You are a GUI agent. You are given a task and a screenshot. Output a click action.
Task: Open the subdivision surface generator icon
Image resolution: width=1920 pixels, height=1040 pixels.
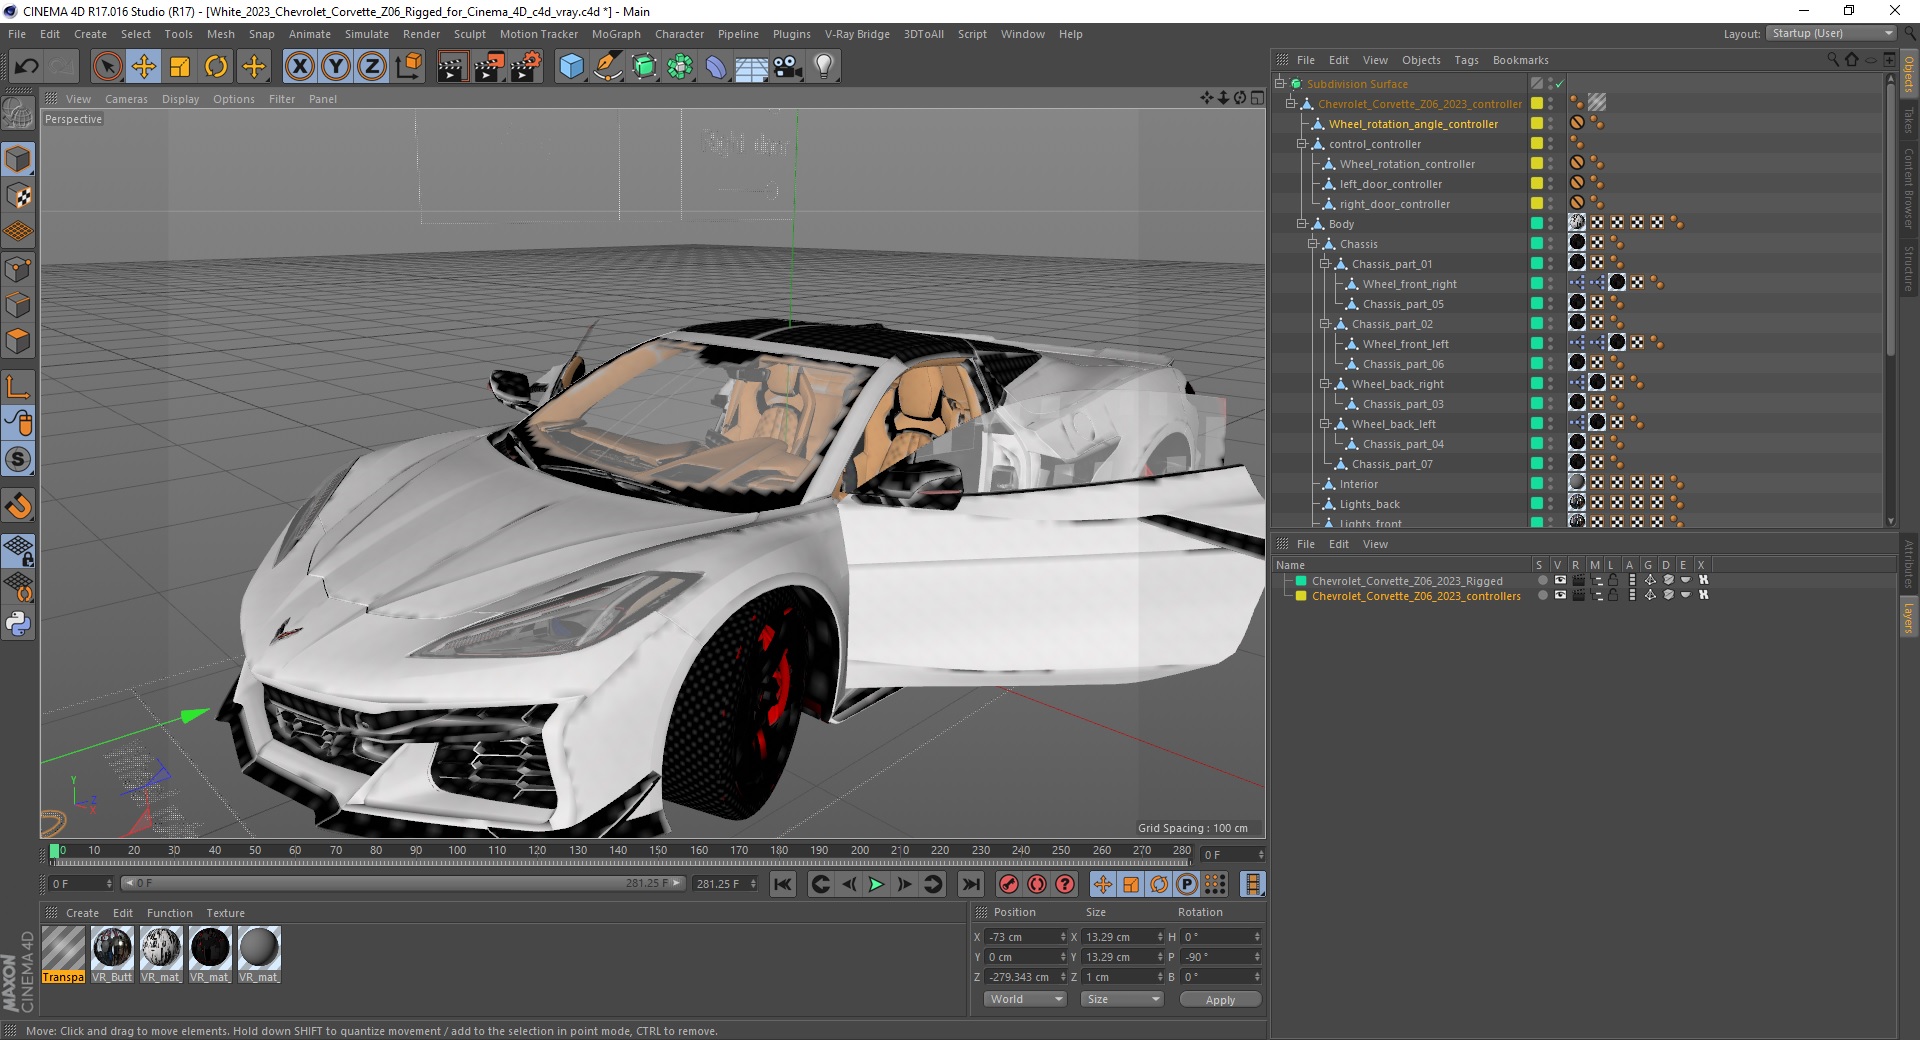pos(644,67)
